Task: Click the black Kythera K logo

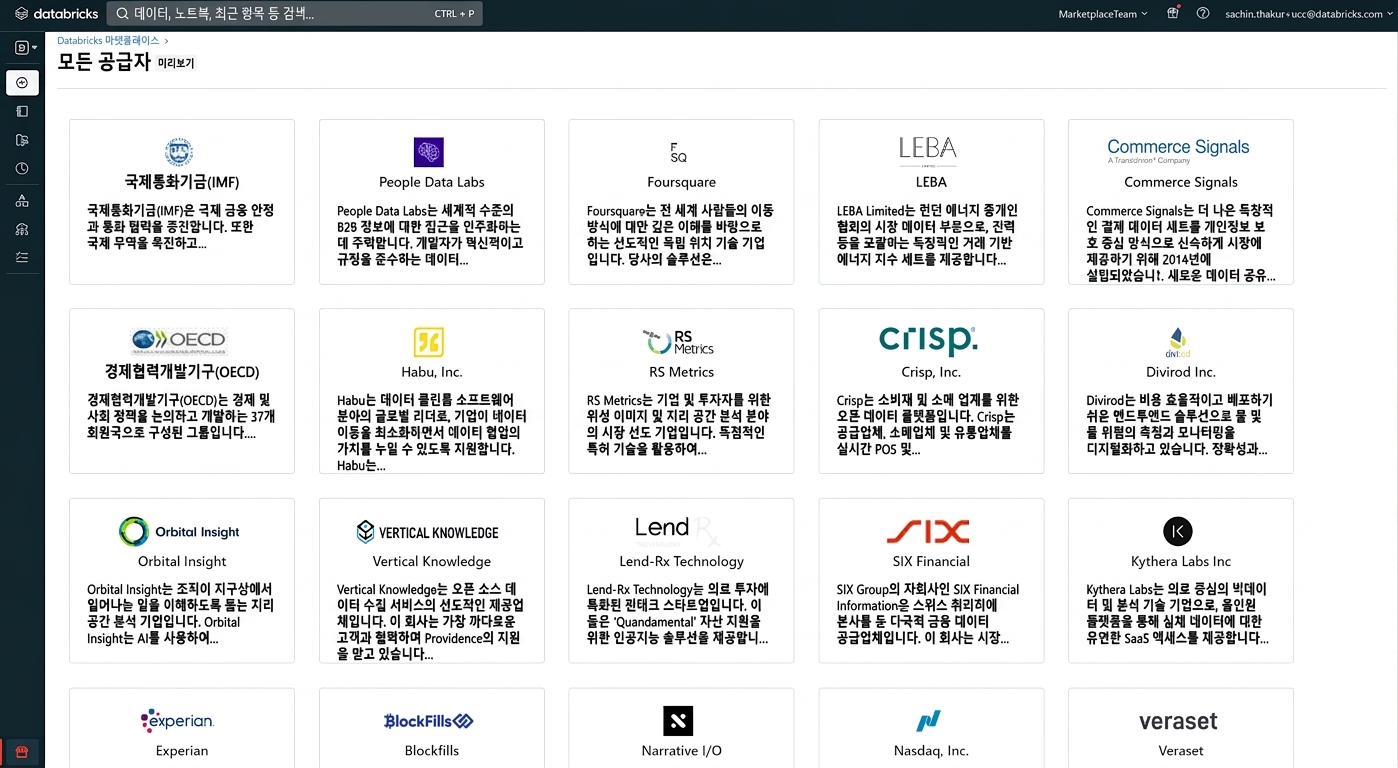Action: (1178, 531)
